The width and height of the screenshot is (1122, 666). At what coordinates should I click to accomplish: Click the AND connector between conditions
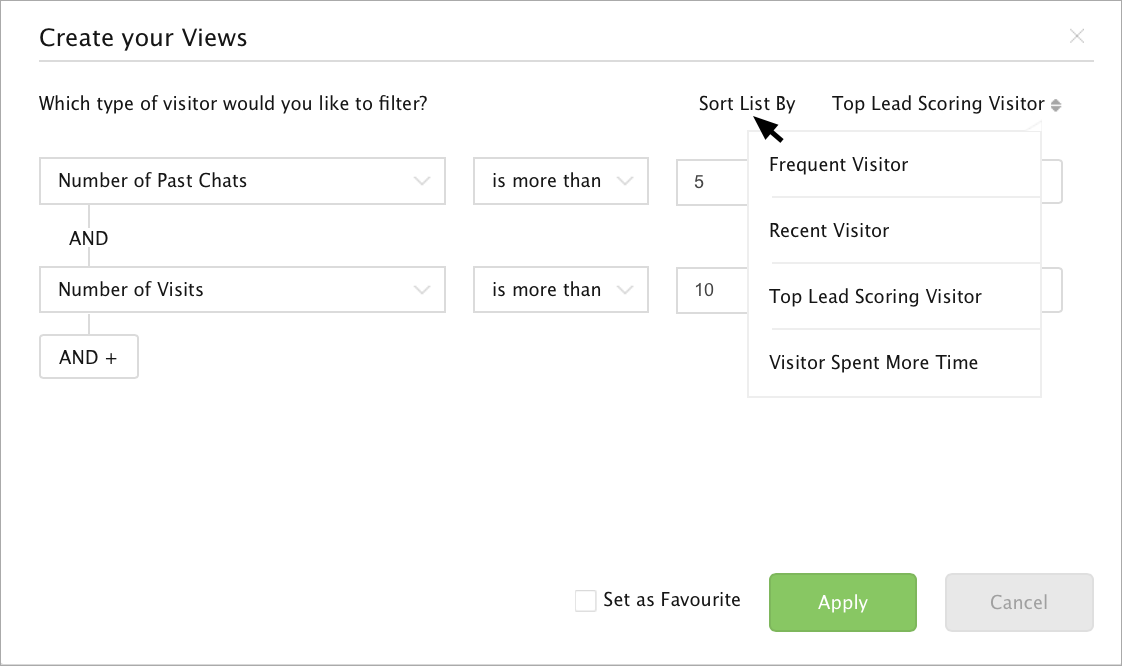[x=88, y=239]
